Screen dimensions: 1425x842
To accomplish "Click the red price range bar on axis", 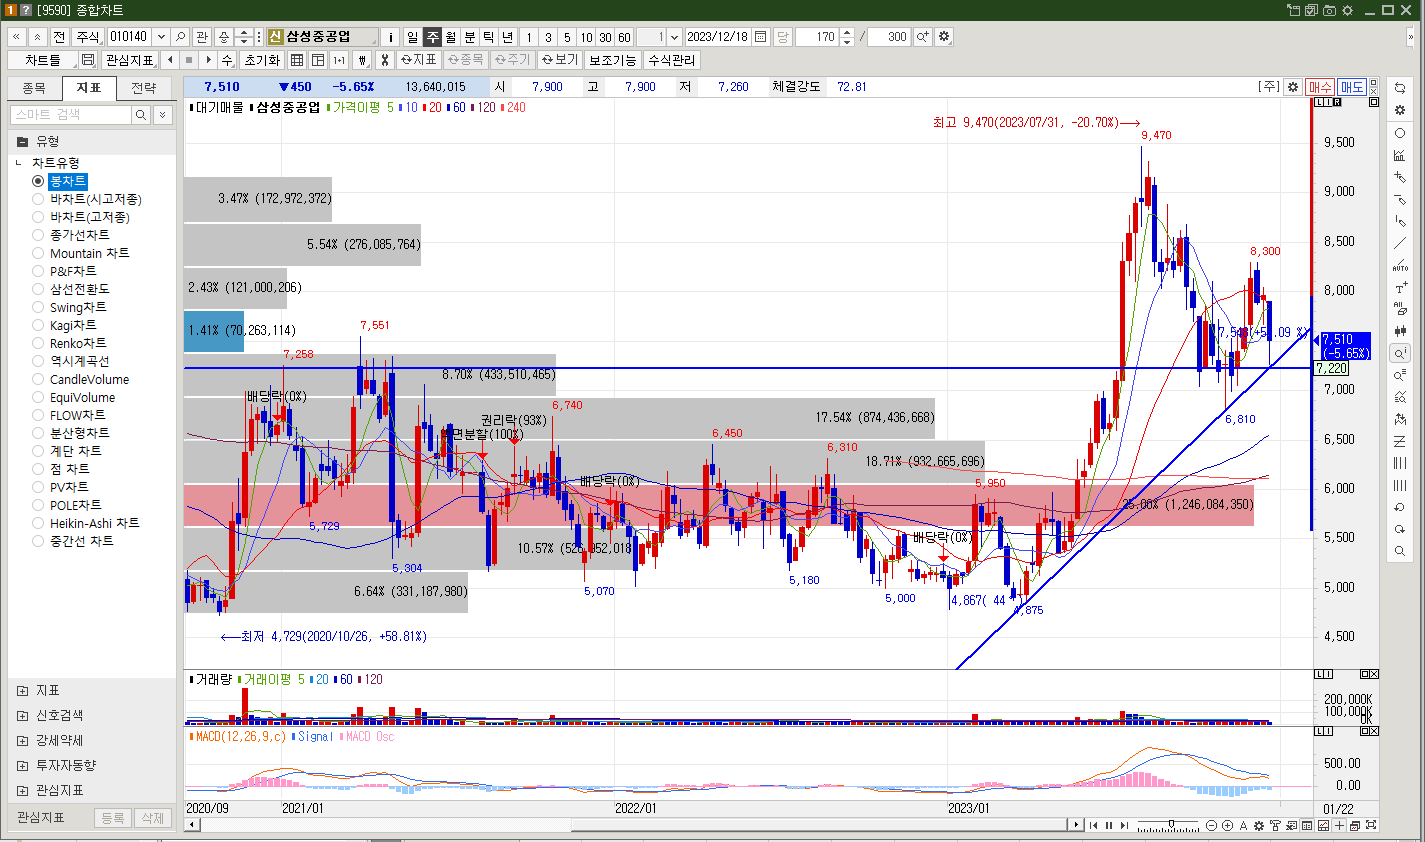I will 1311,195.
